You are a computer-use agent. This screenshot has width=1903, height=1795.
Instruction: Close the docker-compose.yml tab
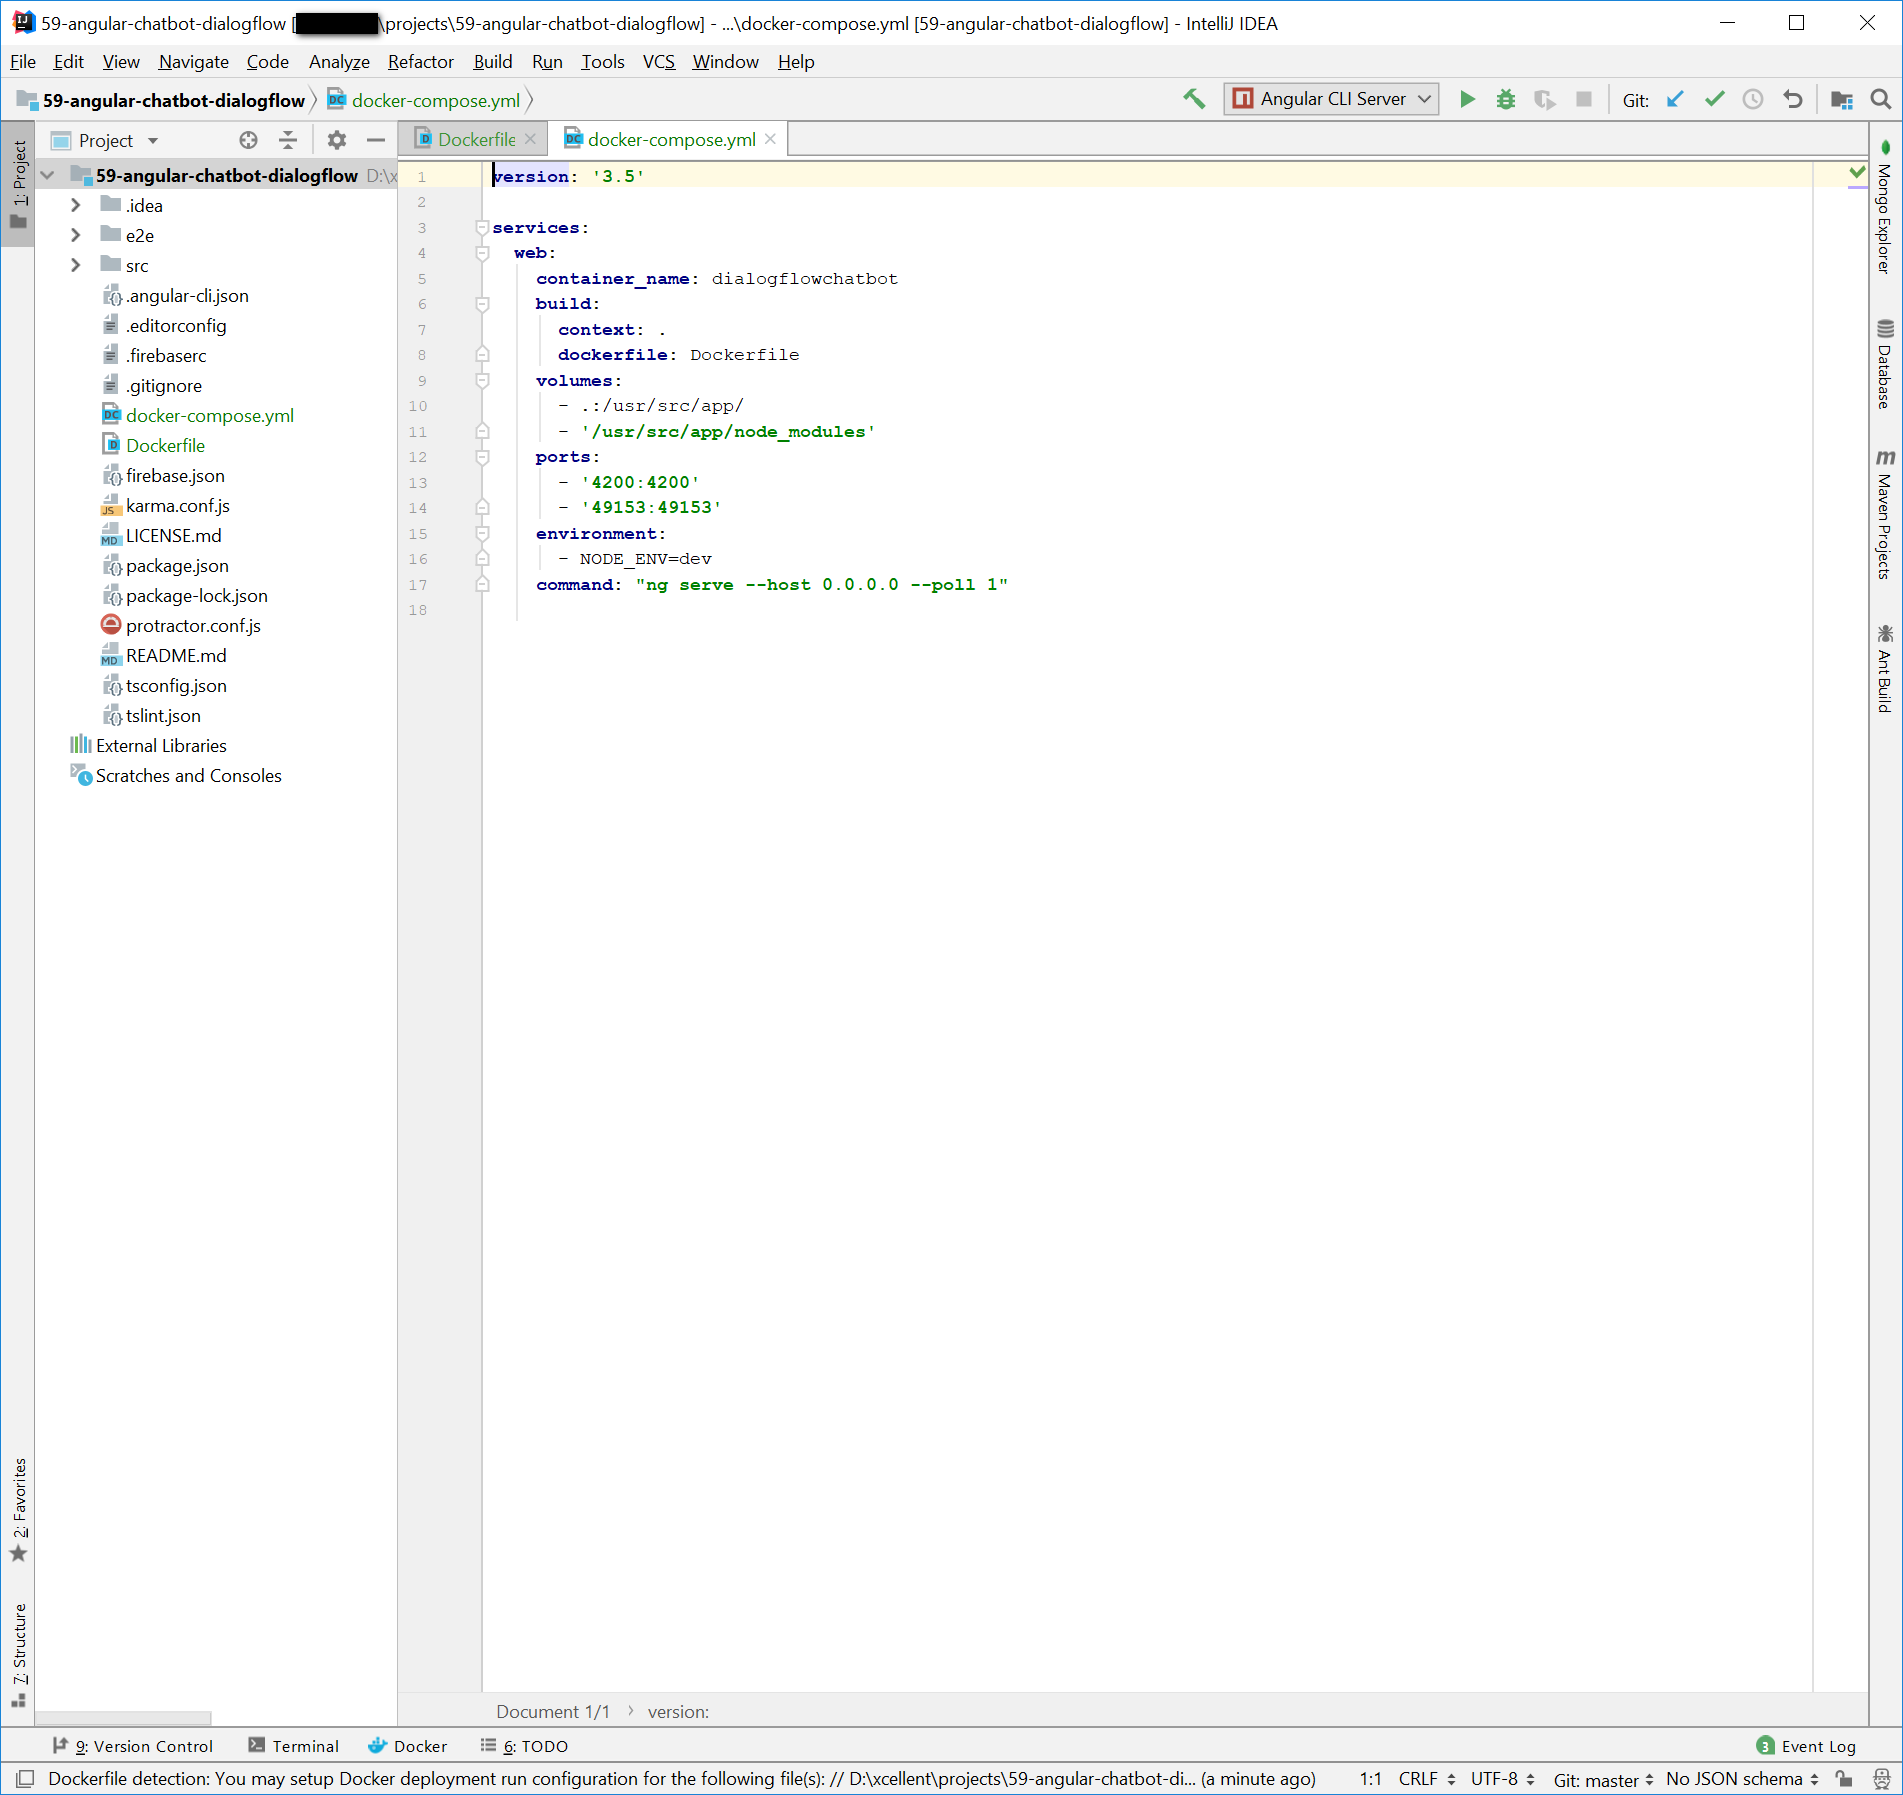(770, 139)
